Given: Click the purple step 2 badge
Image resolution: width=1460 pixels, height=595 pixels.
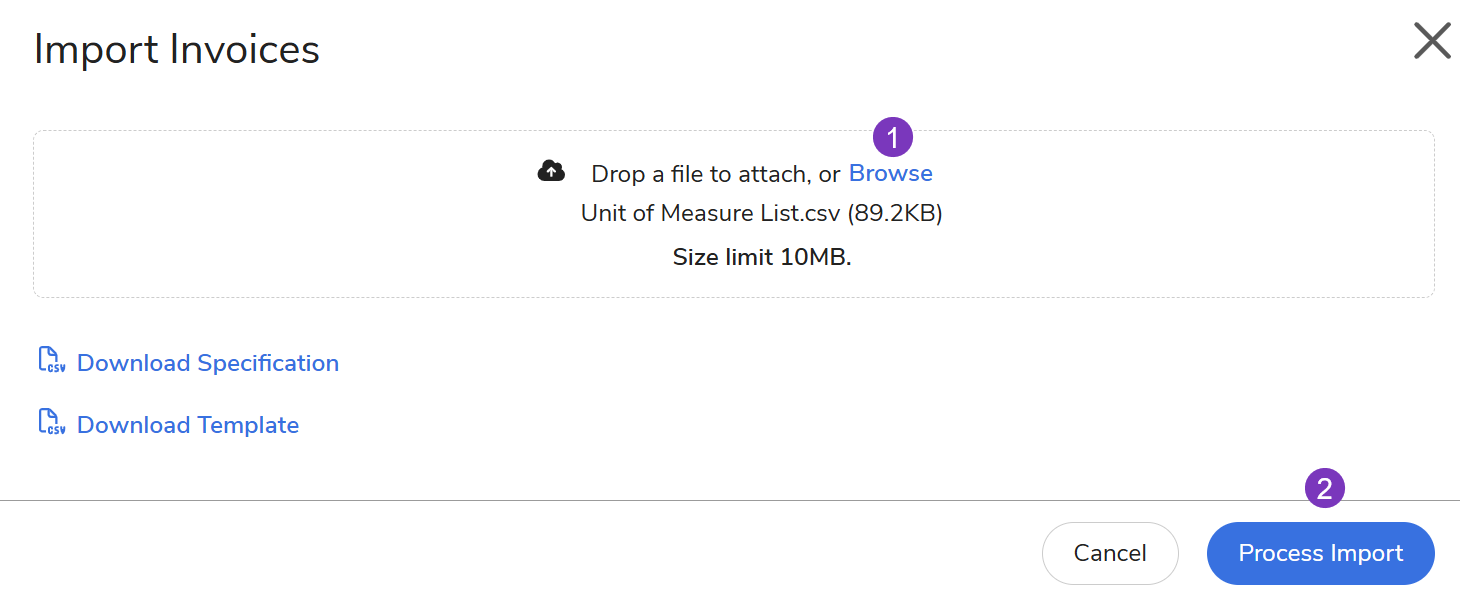Looking at the screenshot, I should coord(1325,489).
